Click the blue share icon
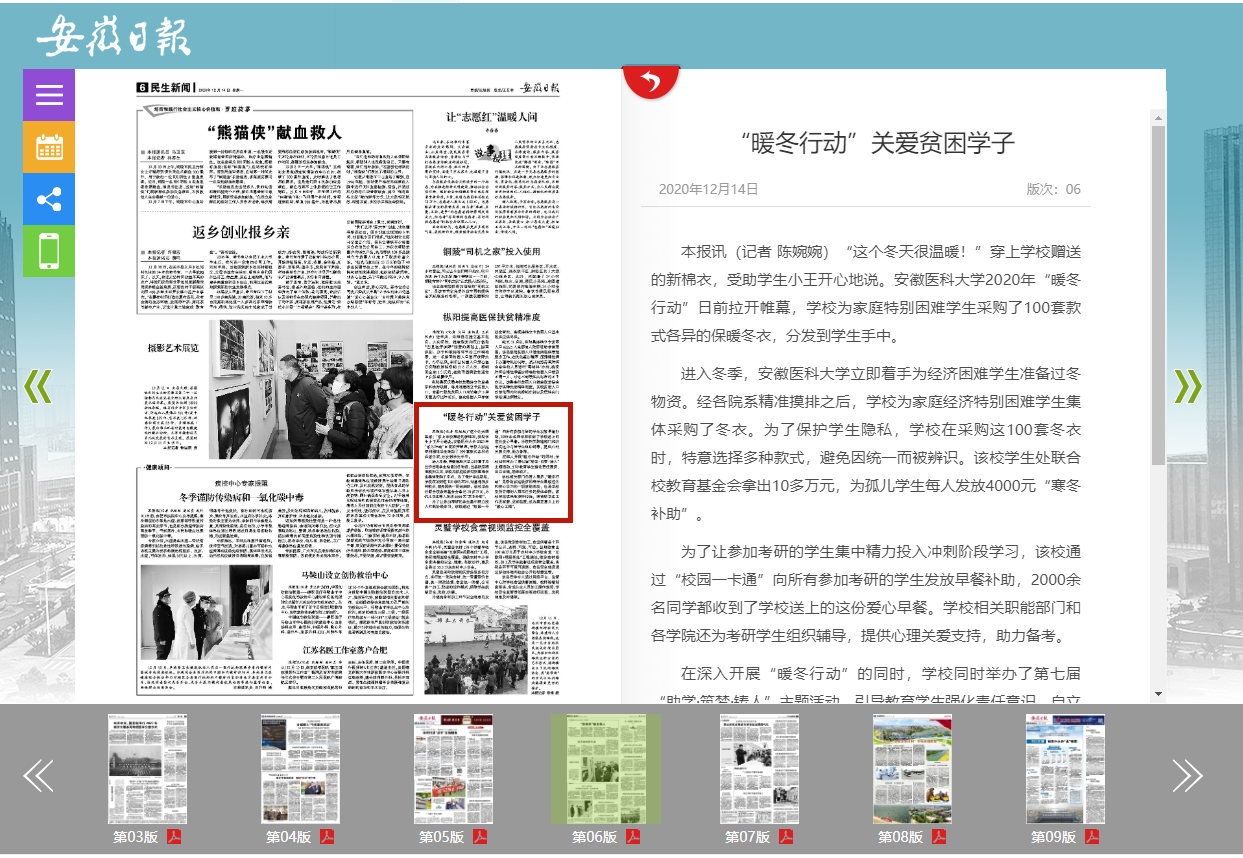This screenshot has width=1243, height=858. (x=49, y=199)
